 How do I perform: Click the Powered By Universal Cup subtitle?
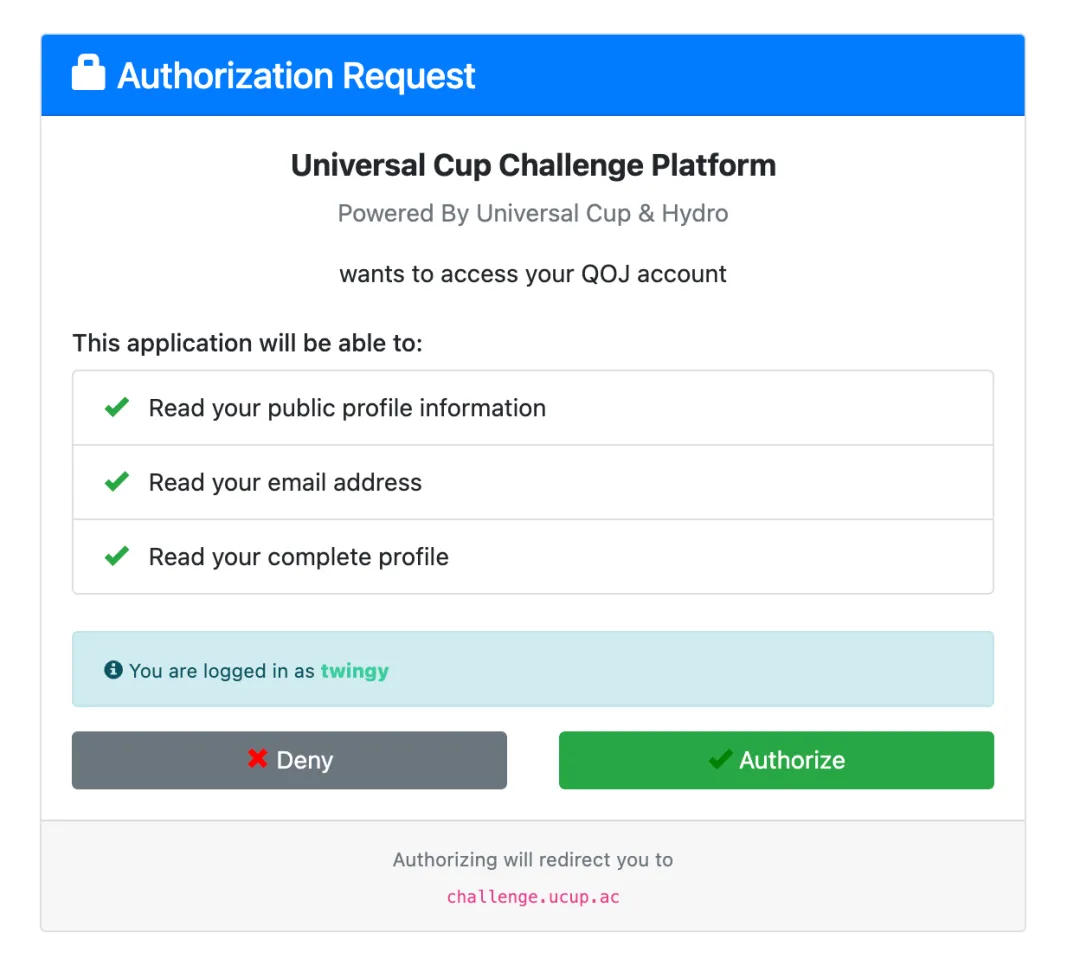533,213
